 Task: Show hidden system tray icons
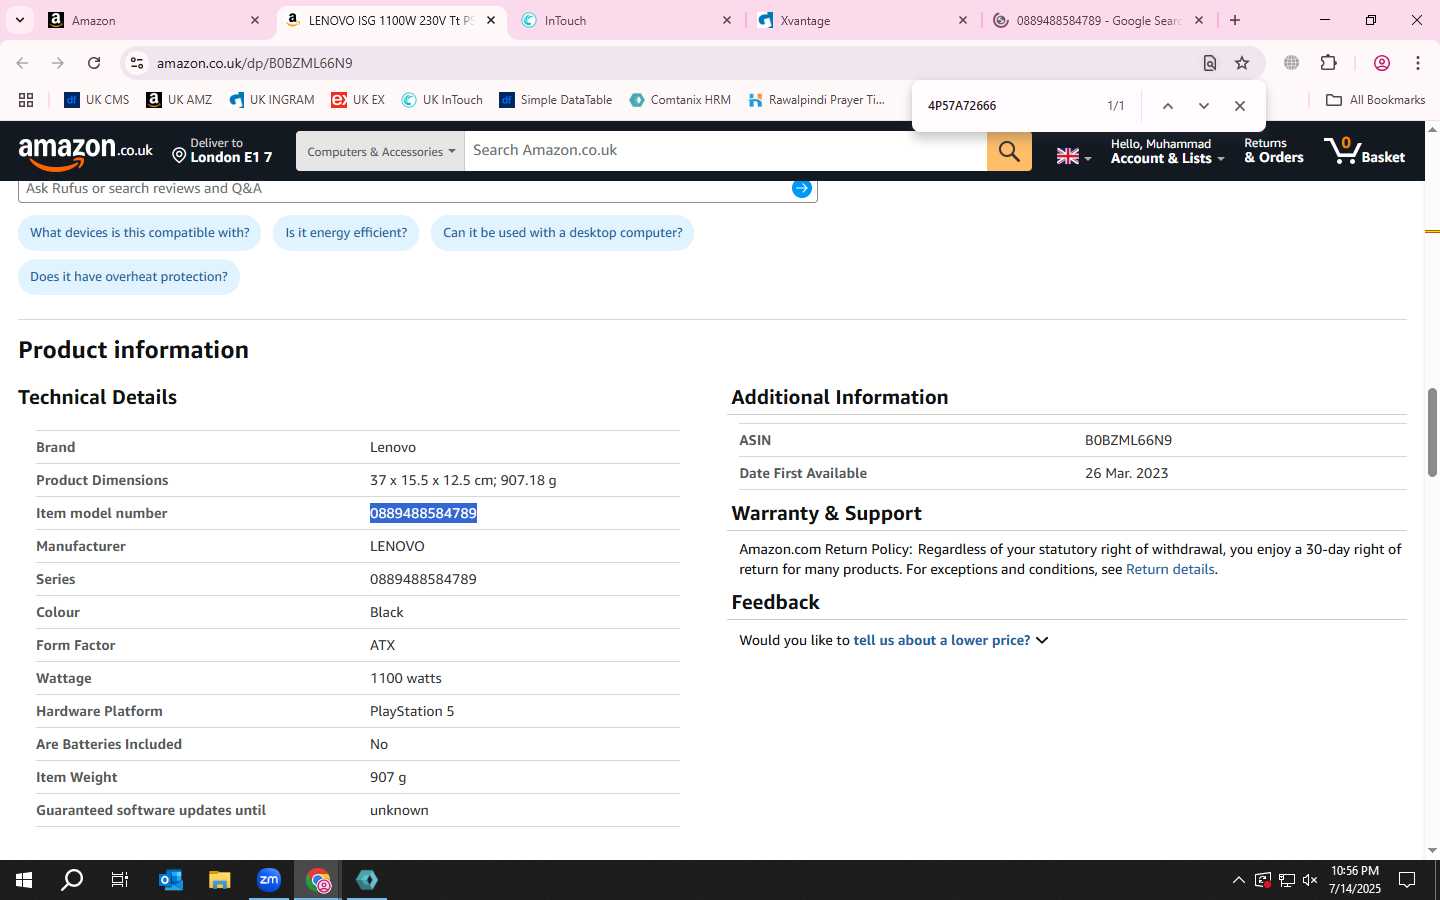click(1238, 880)
